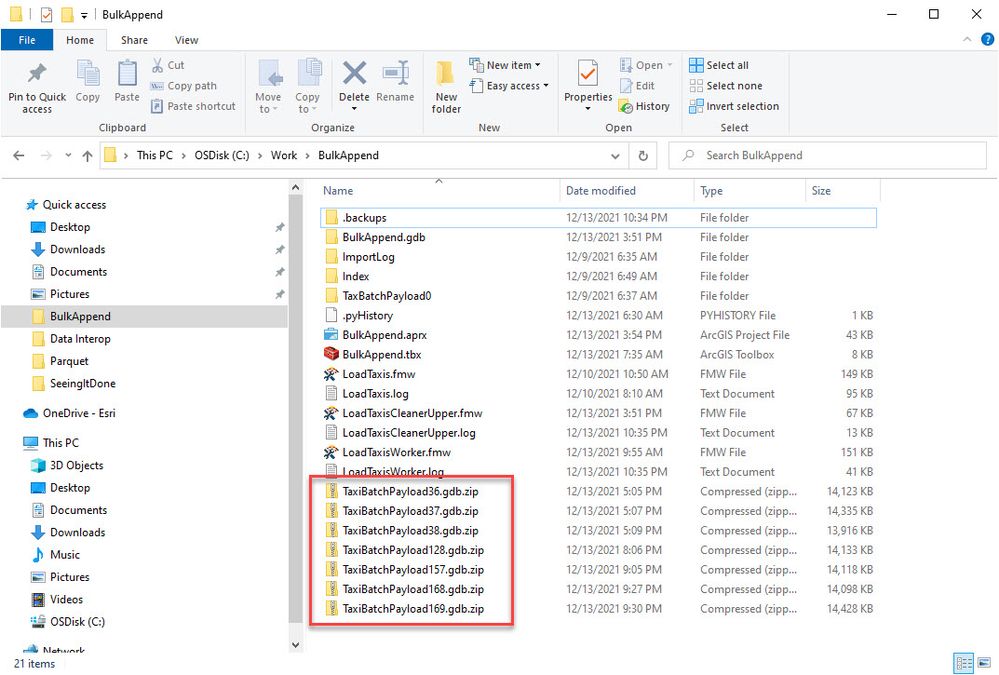Pin current folder to Quick access
Screen dimensions: 999x675
[36, 87]
